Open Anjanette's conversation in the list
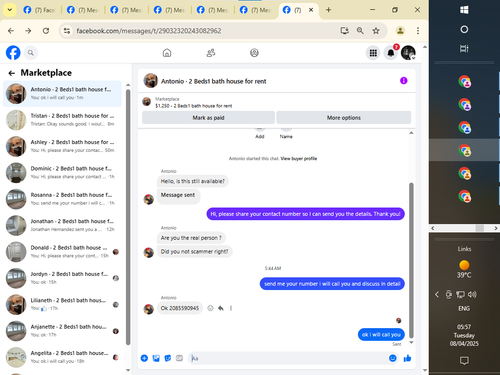 (62, 331)
